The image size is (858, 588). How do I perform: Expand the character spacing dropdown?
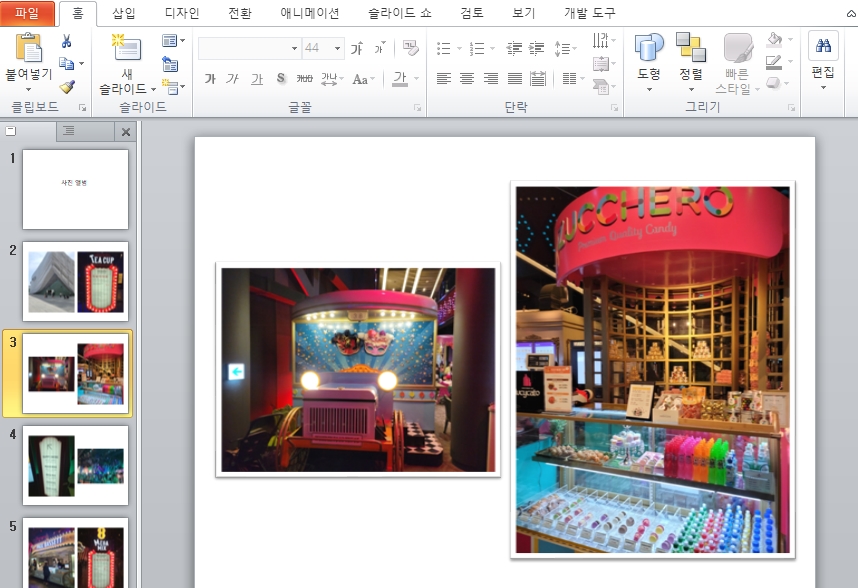click(341, 79)
